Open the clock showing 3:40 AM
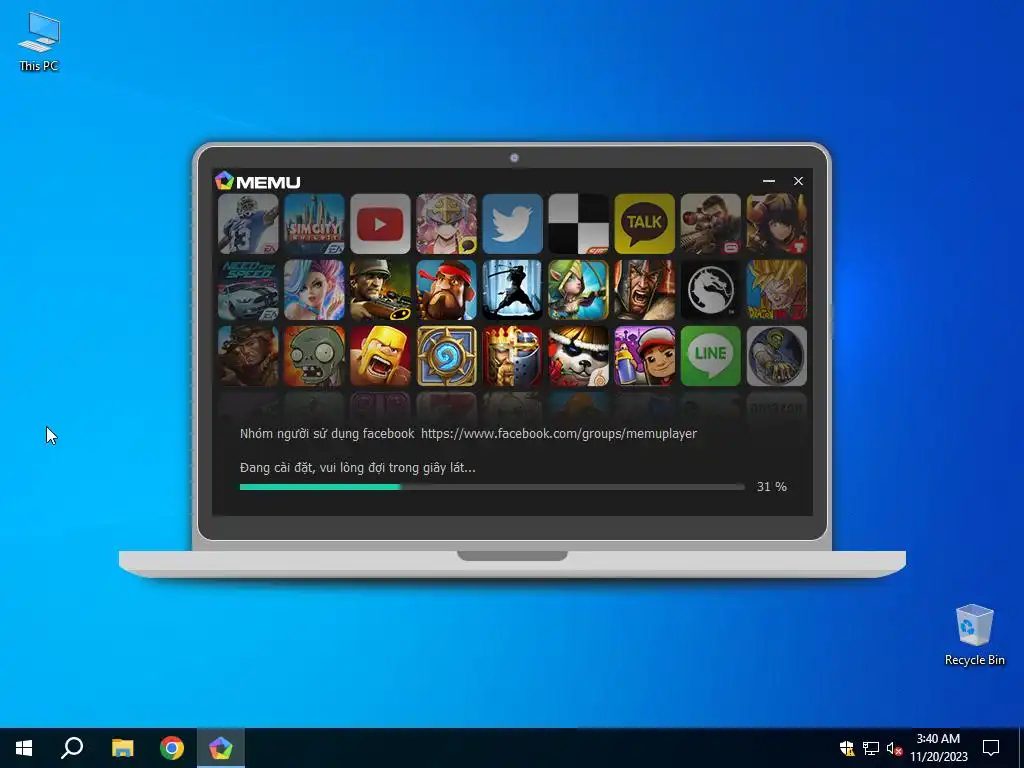The image size is (1024, 768). (x=938, y=748)
